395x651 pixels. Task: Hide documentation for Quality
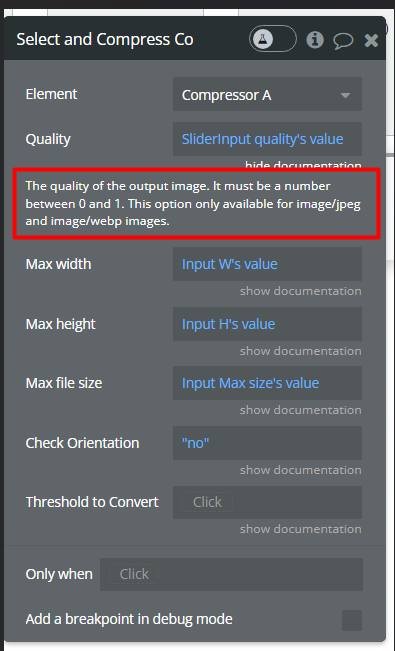tap(303, 166)
